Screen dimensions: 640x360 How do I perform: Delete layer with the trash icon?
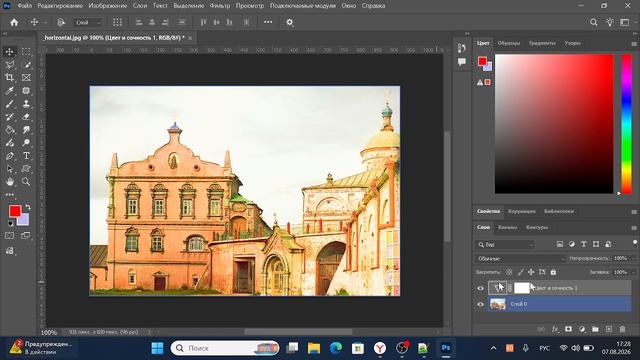tap(622, 329)
